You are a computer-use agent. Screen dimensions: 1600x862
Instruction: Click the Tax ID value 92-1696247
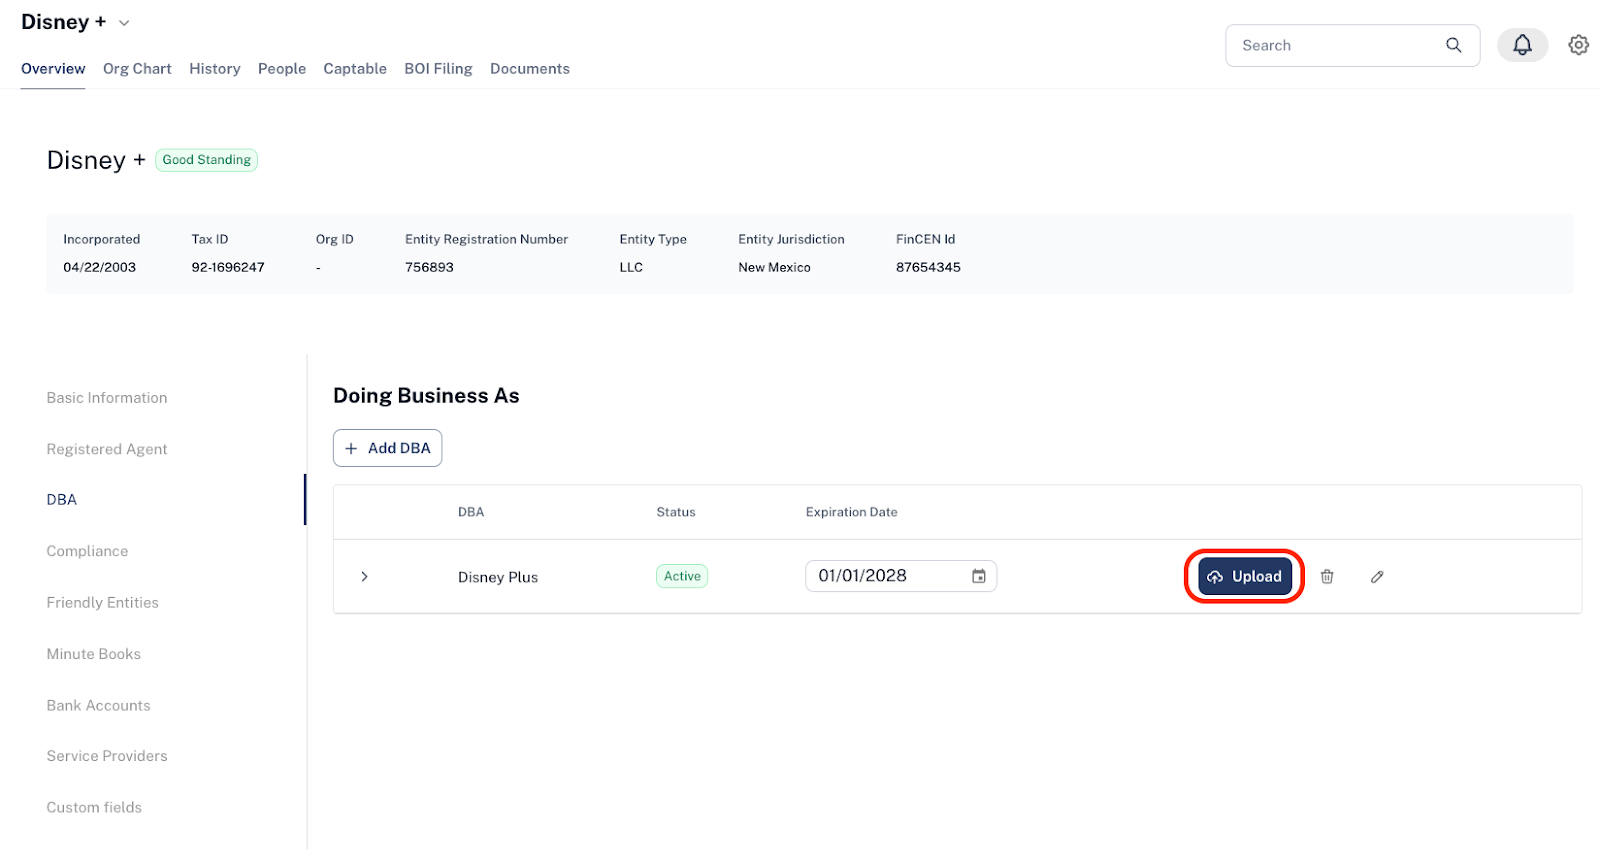(228, 267)
